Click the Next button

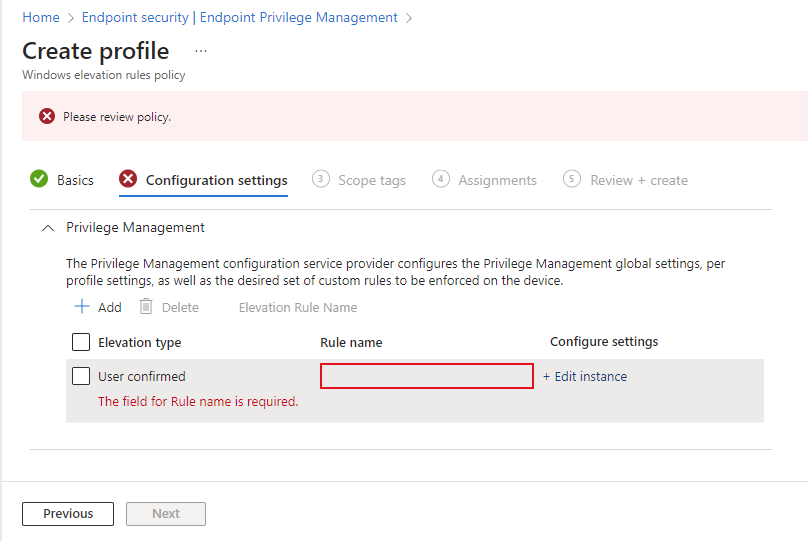[166, 514]
